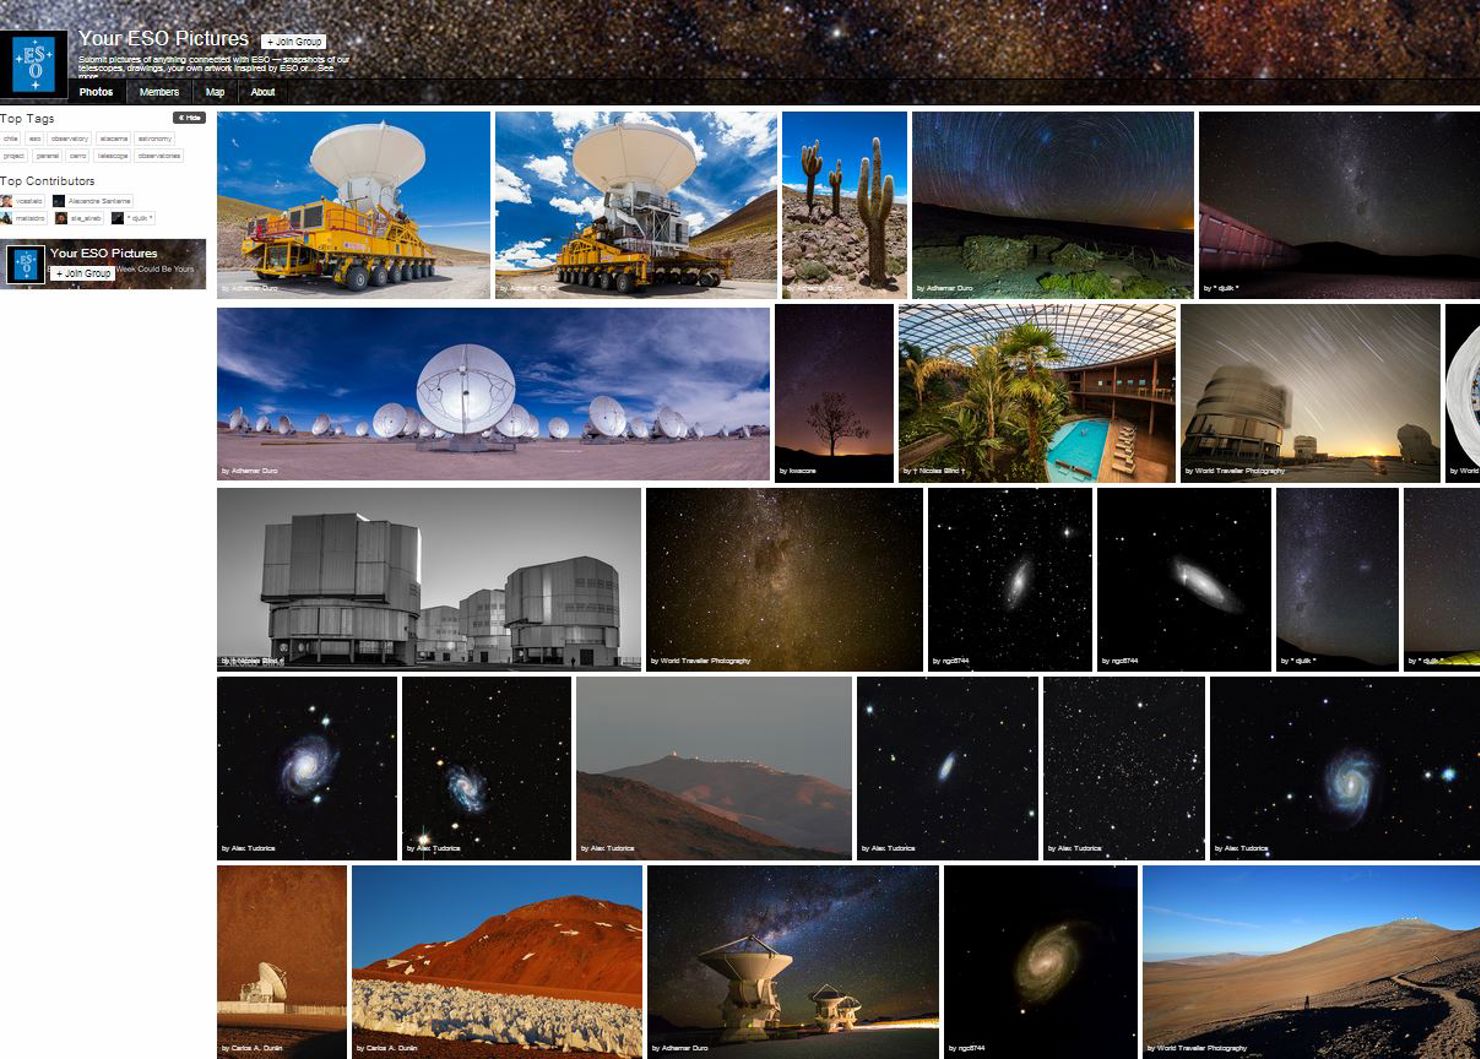This screenshot has width=1480, height=1059.
Task: Click the chile tag
Action: coord(11,139)
